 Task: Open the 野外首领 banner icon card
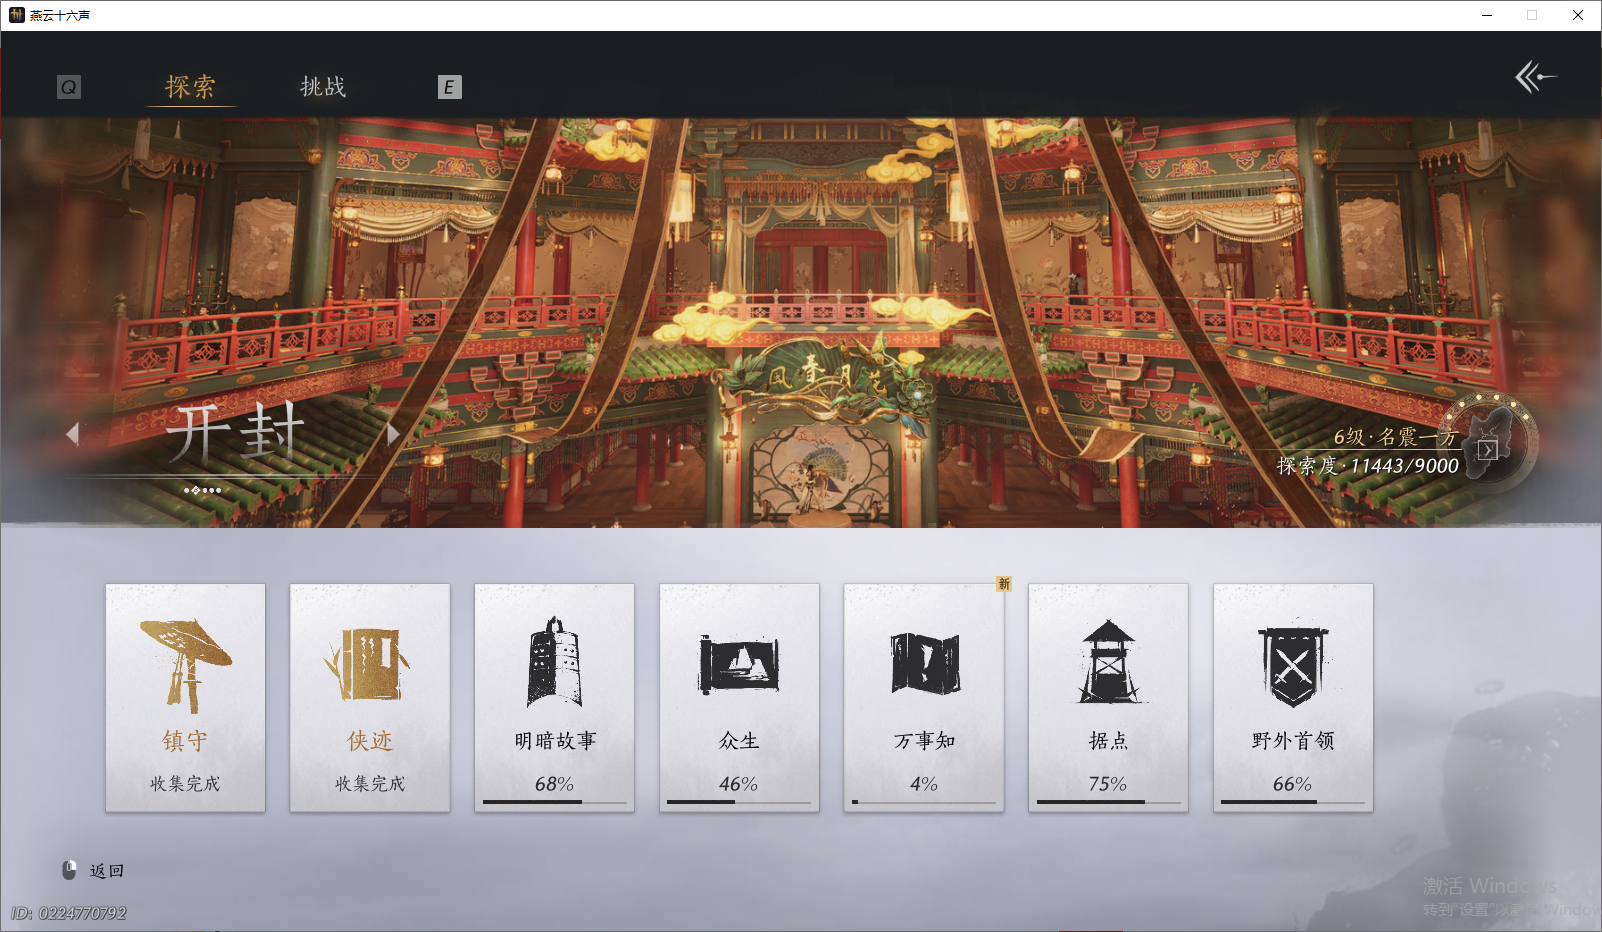[x=1293, y=697]
